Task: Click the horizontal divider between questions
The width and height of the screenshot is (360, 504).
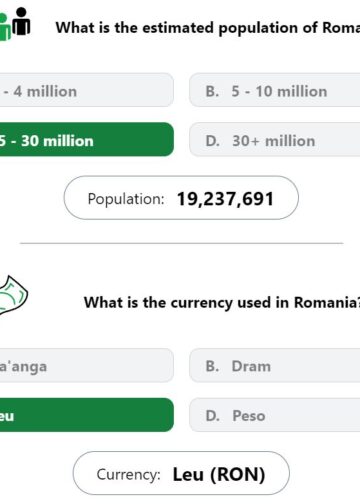Action: pos(181,243)
